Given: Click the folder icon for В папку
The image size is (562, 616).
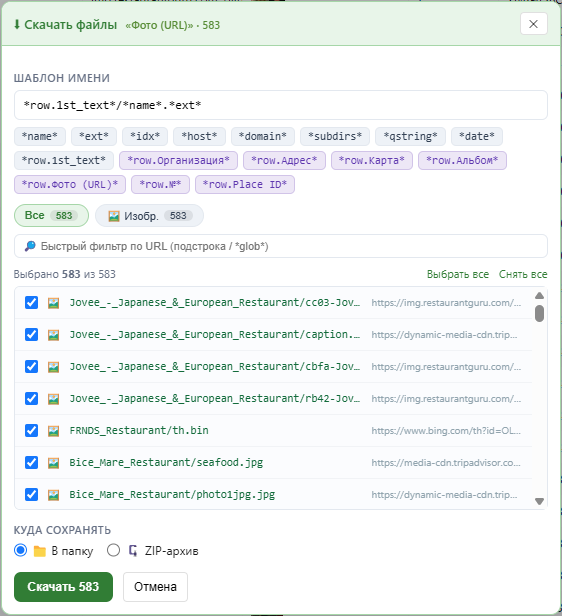Looking at the screenshot, I should point(40,551).
